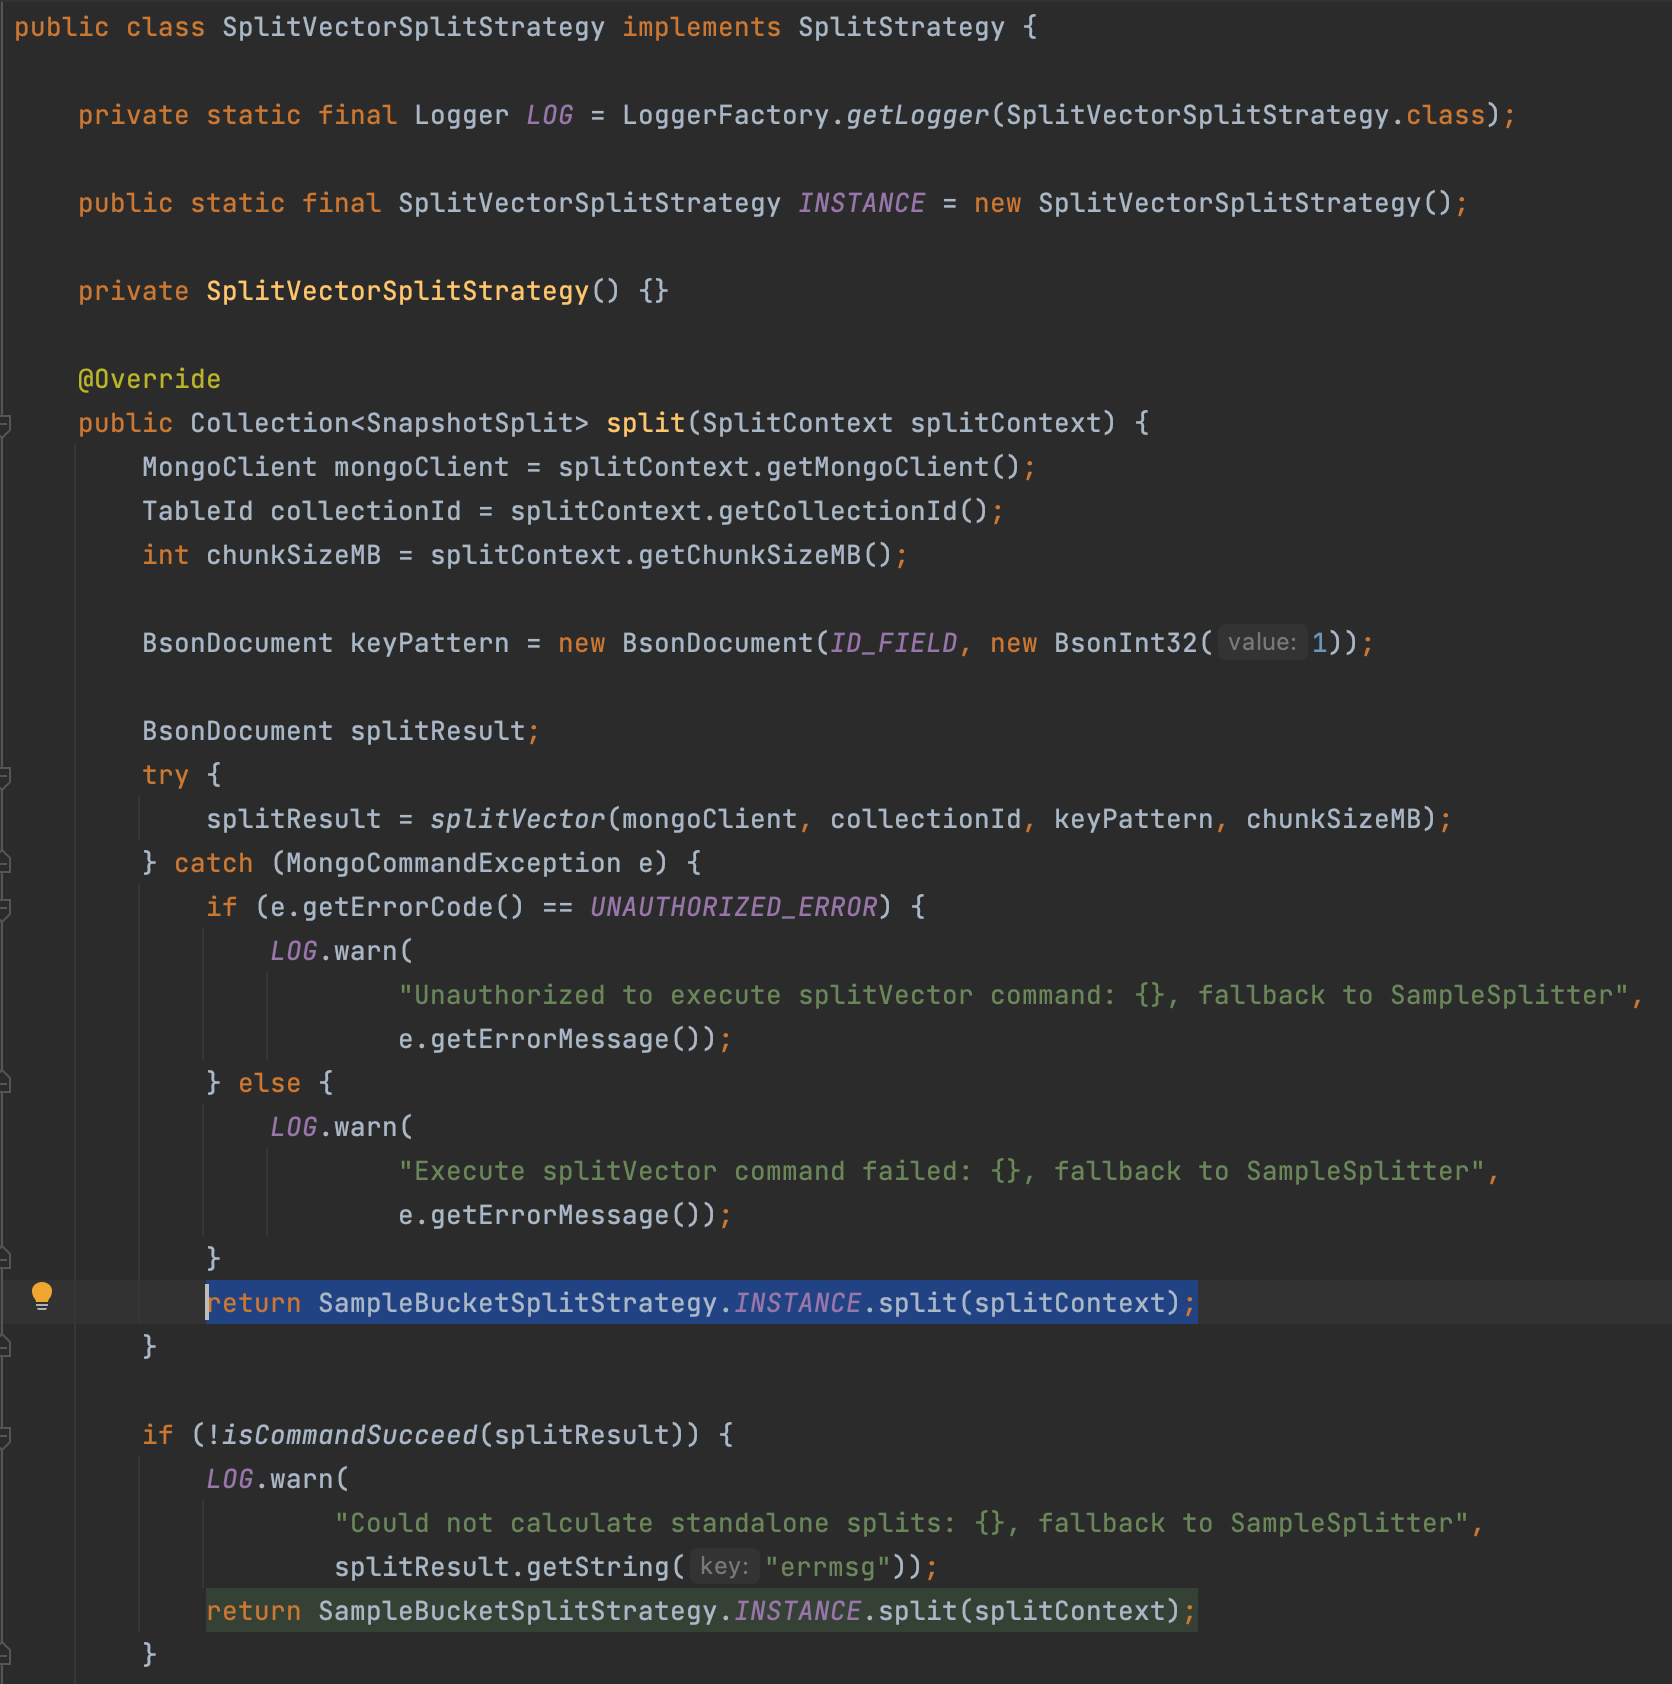The width and height of the screenshot is (1672, 1684).
Task: Open the lightbulb quick-fix intention menu
Action: (41, 1296)
